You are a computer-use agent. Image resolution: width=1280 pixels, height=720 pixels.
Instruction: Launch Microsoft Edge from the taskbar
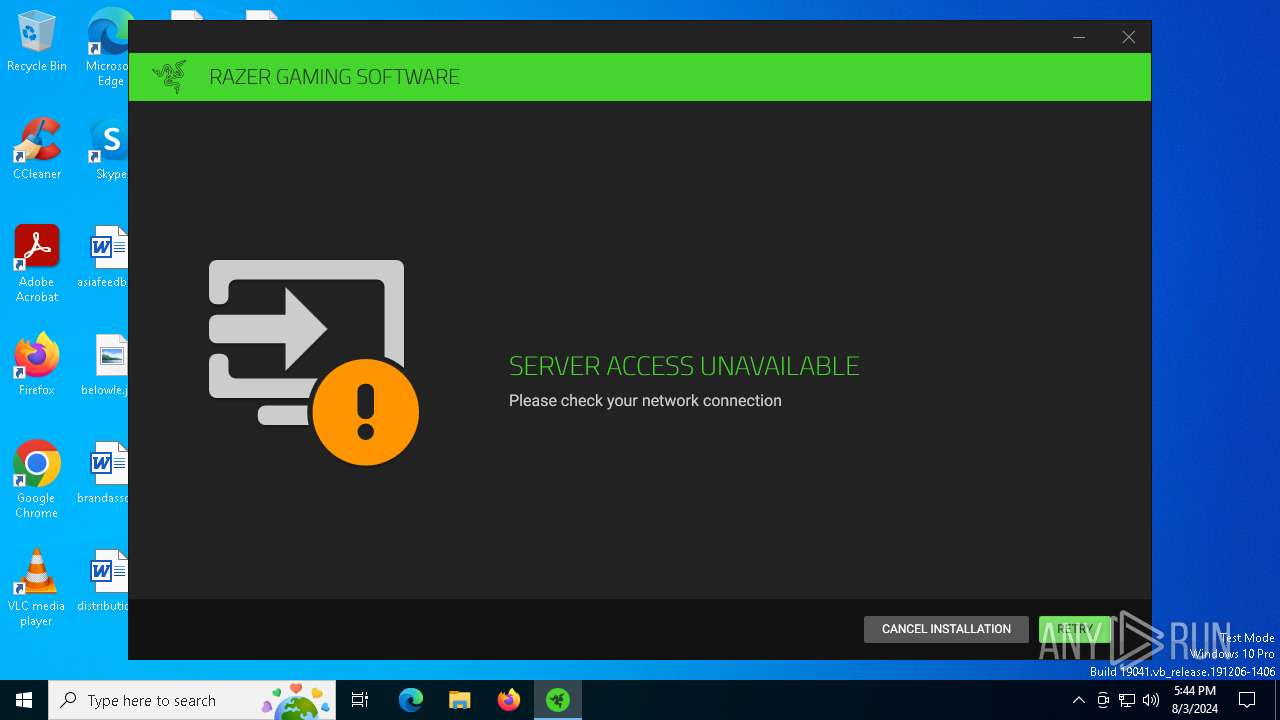[411, 700]
